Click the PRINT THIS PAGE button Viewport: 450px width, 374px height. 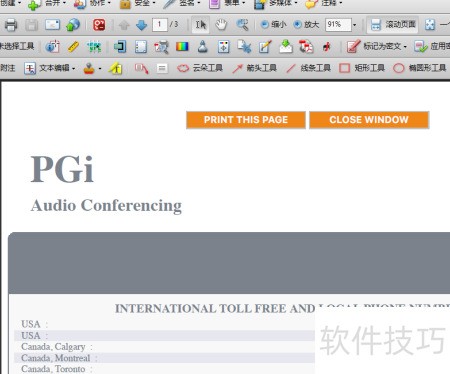[x=246, y=120]
